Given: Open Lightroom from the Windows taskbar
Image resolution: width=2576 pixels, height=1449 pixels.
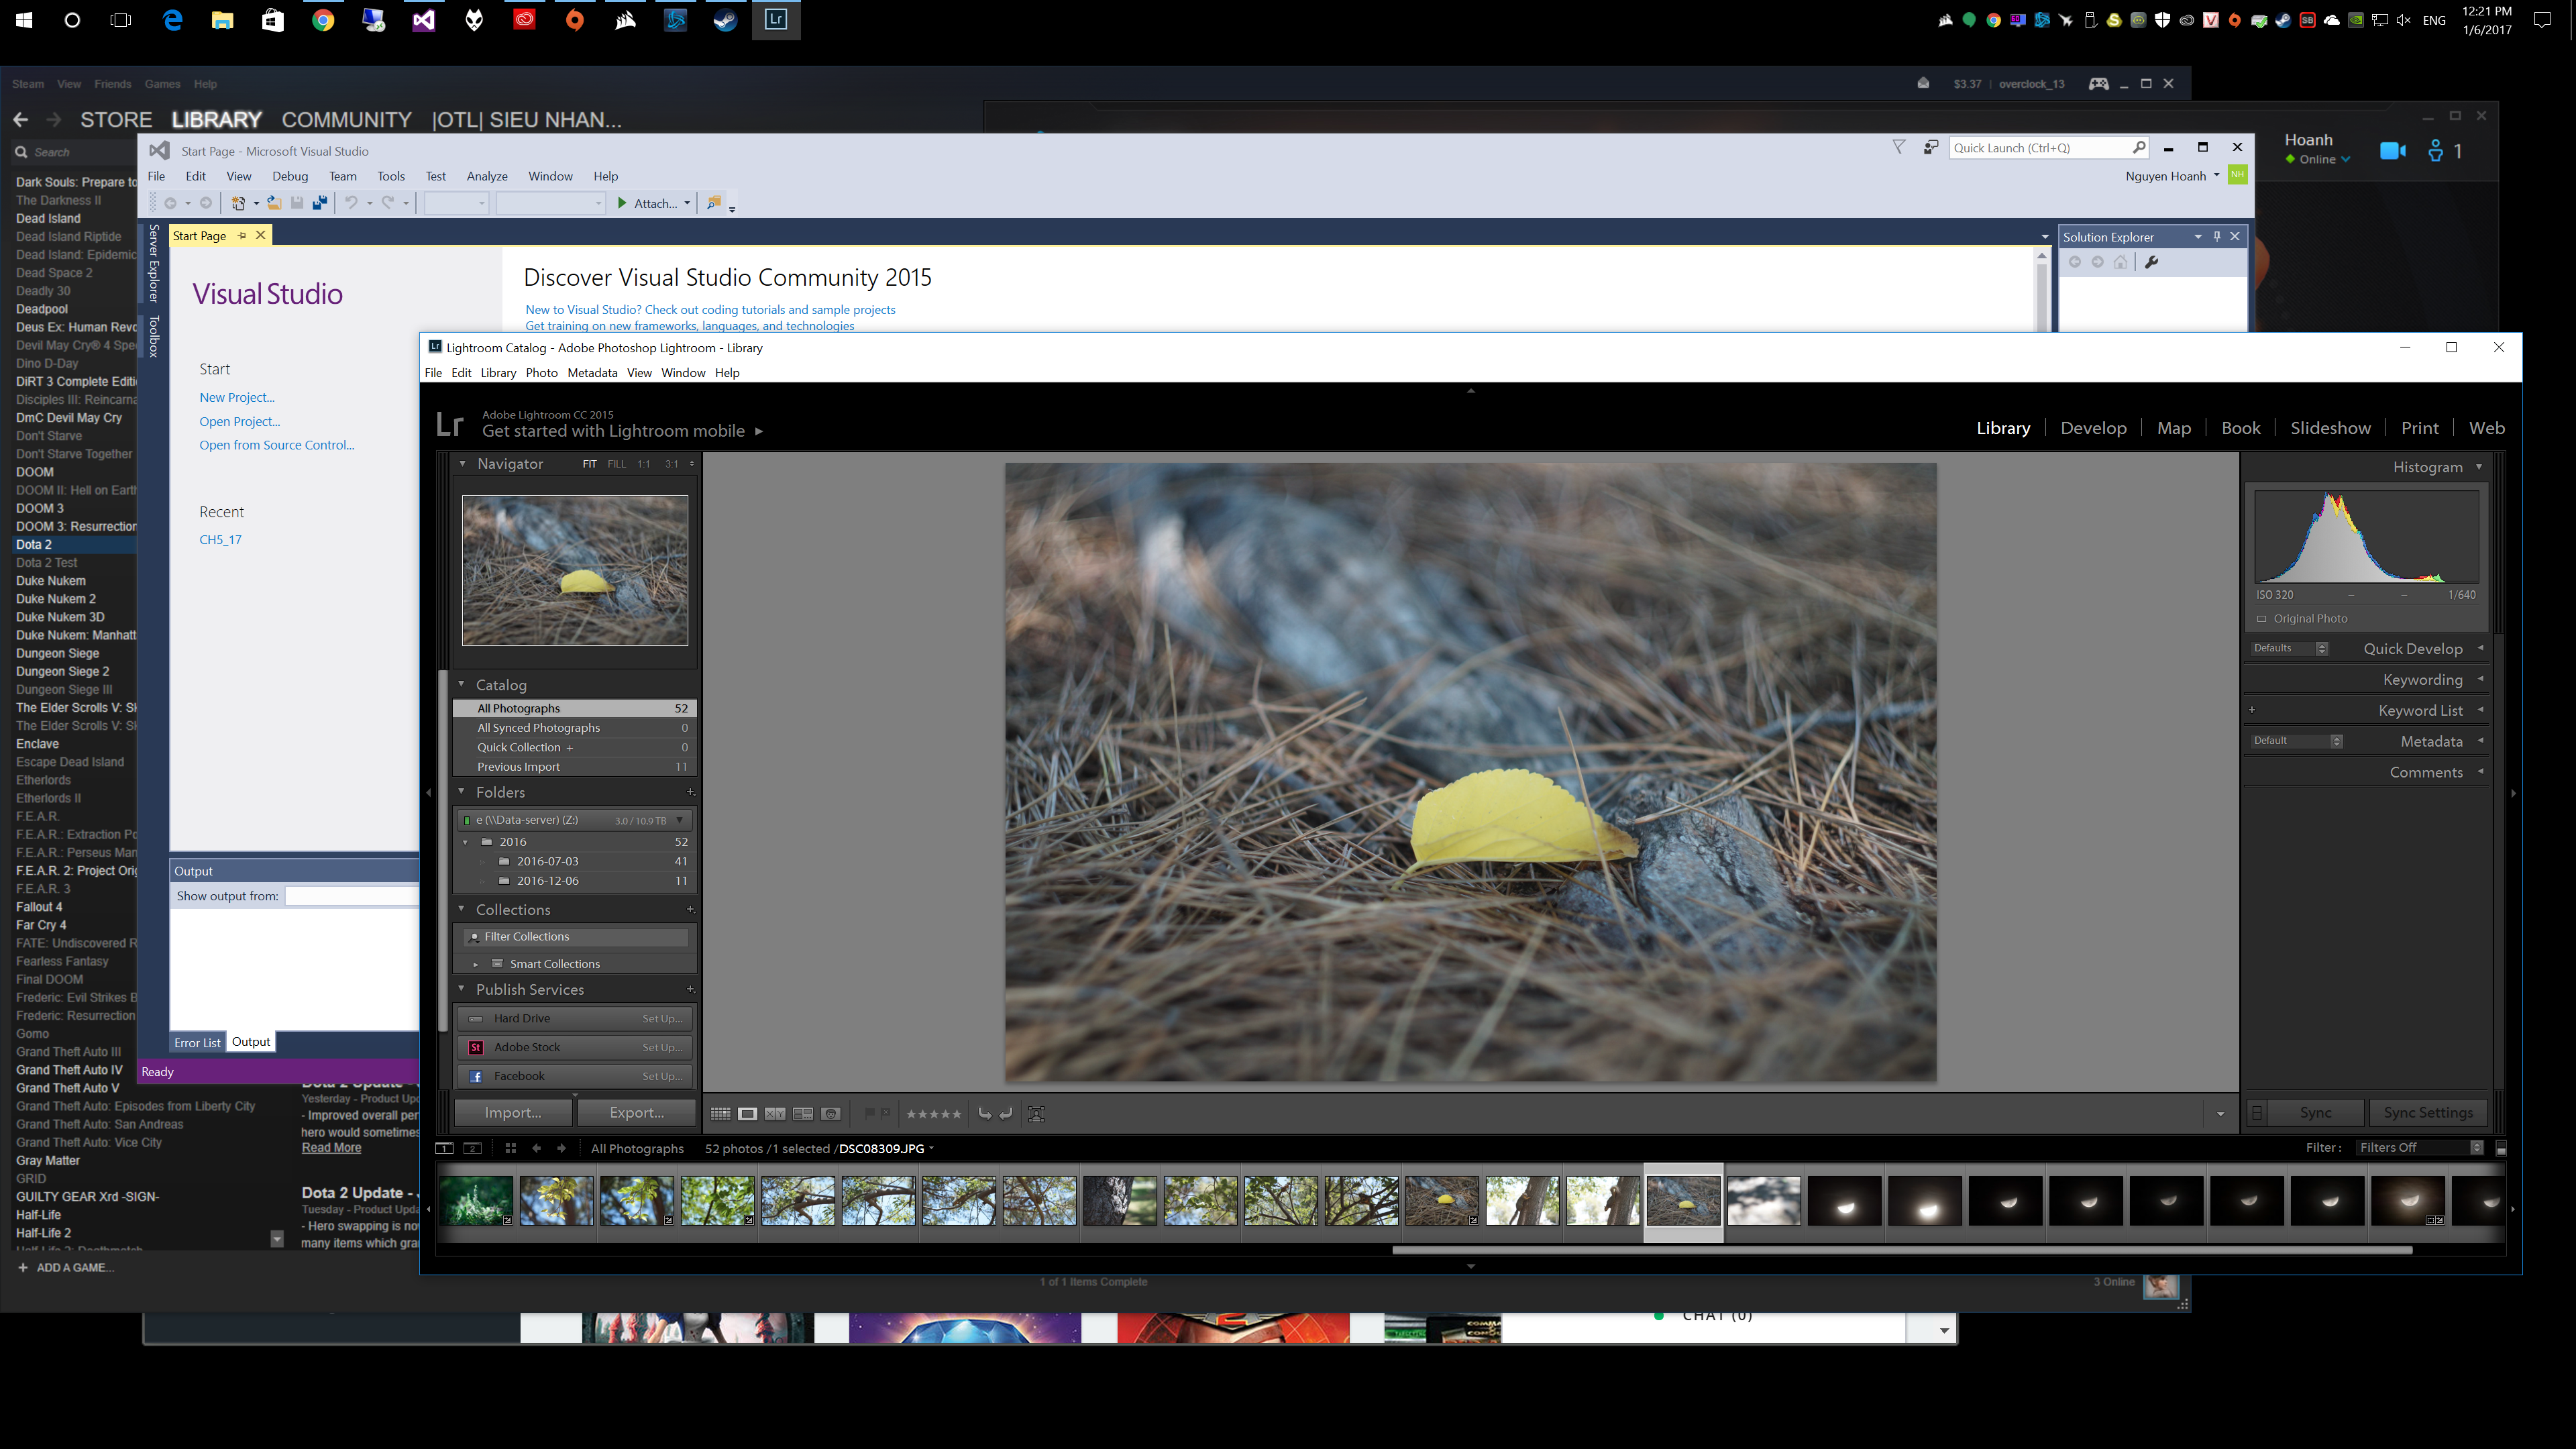Looking at the screenshot, I should point(775,19).
